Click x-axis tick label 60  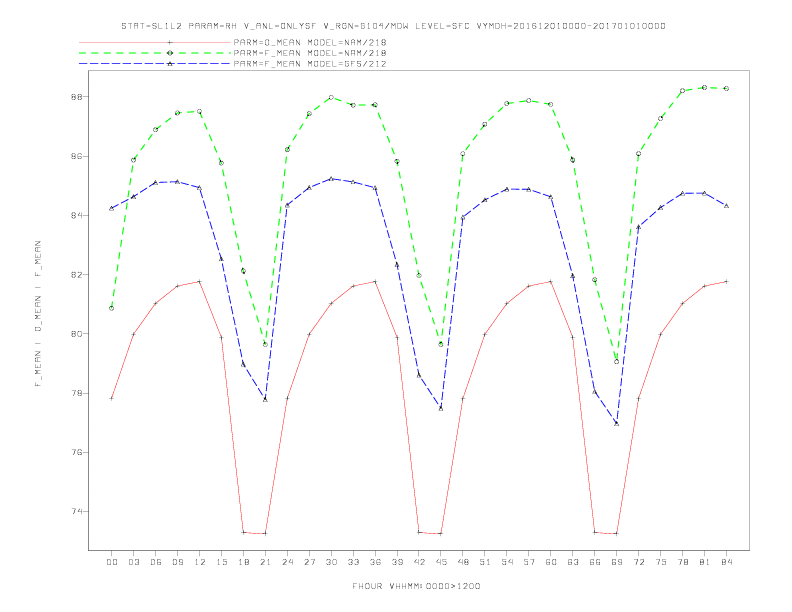pos(551,562)
